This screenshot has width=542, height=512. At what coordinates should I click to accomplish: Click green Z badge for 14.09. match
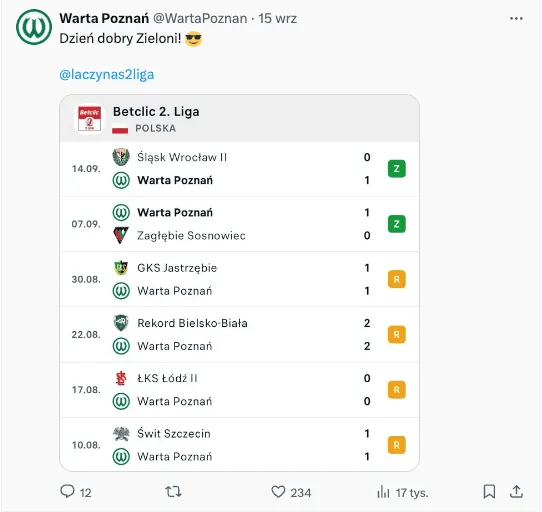click(x=396, y=169)
